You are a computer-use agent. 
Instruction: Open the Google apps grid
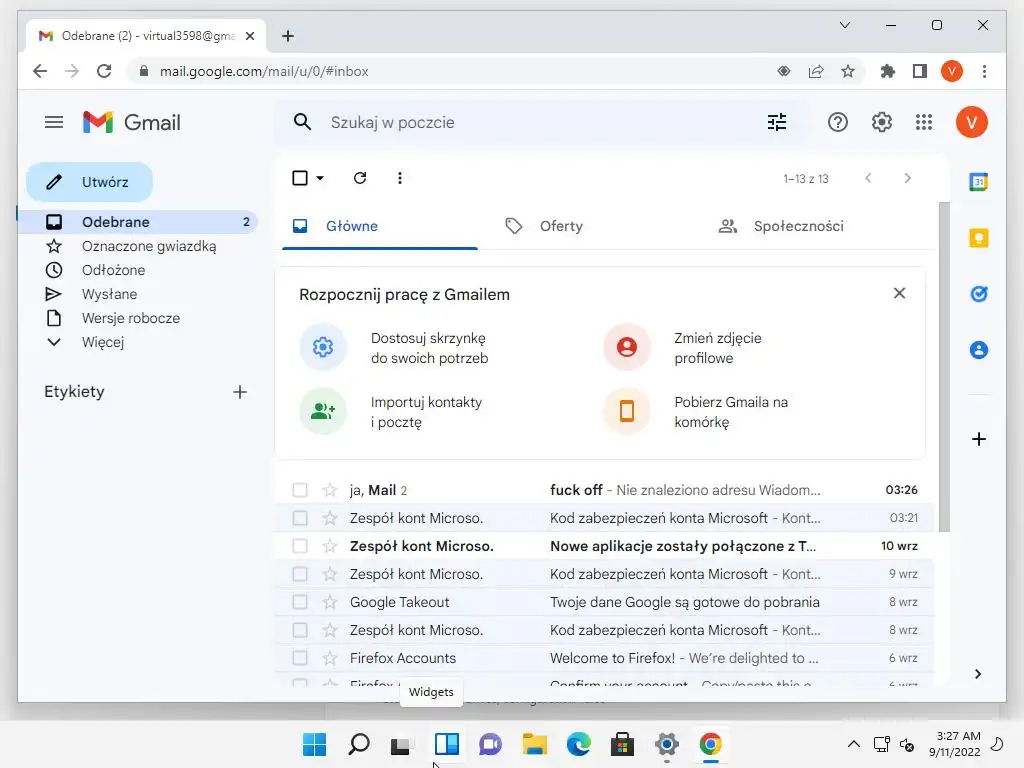pos(923,122)
